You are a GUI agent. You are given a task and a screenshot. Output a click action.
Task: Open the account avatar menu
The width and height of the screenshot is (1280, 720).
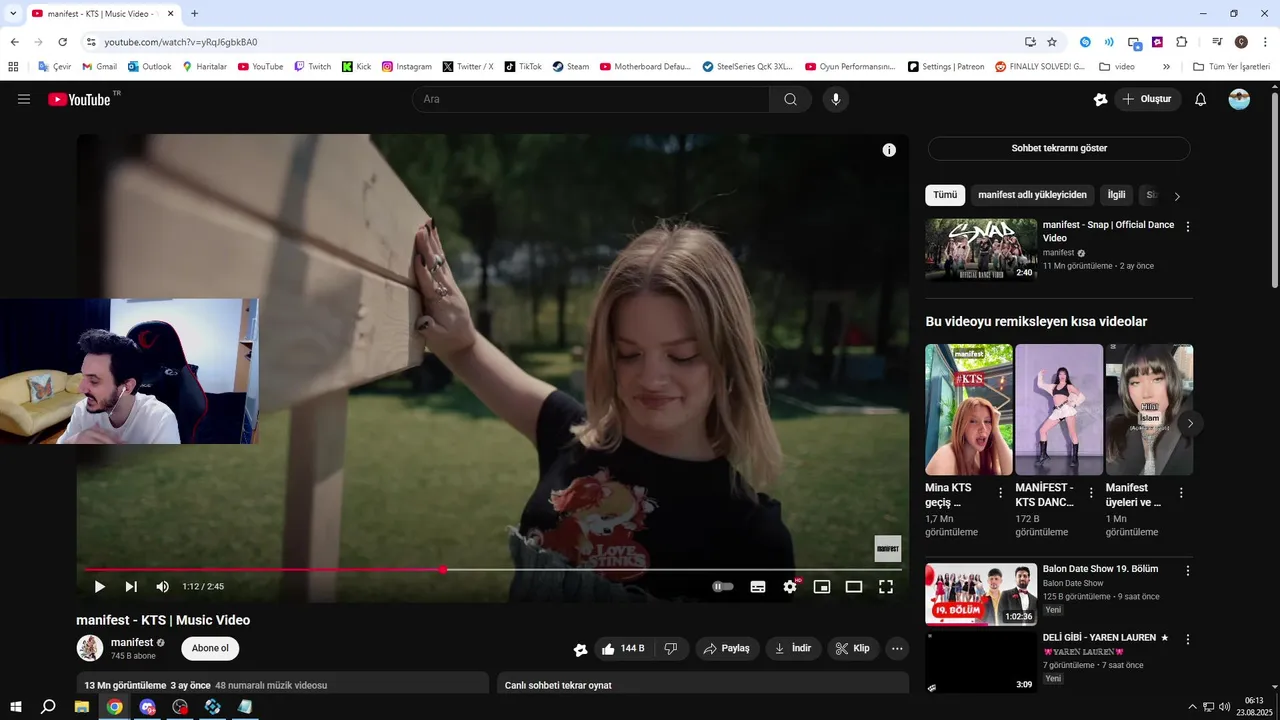pyautogui.click(x=1239, y=99)
